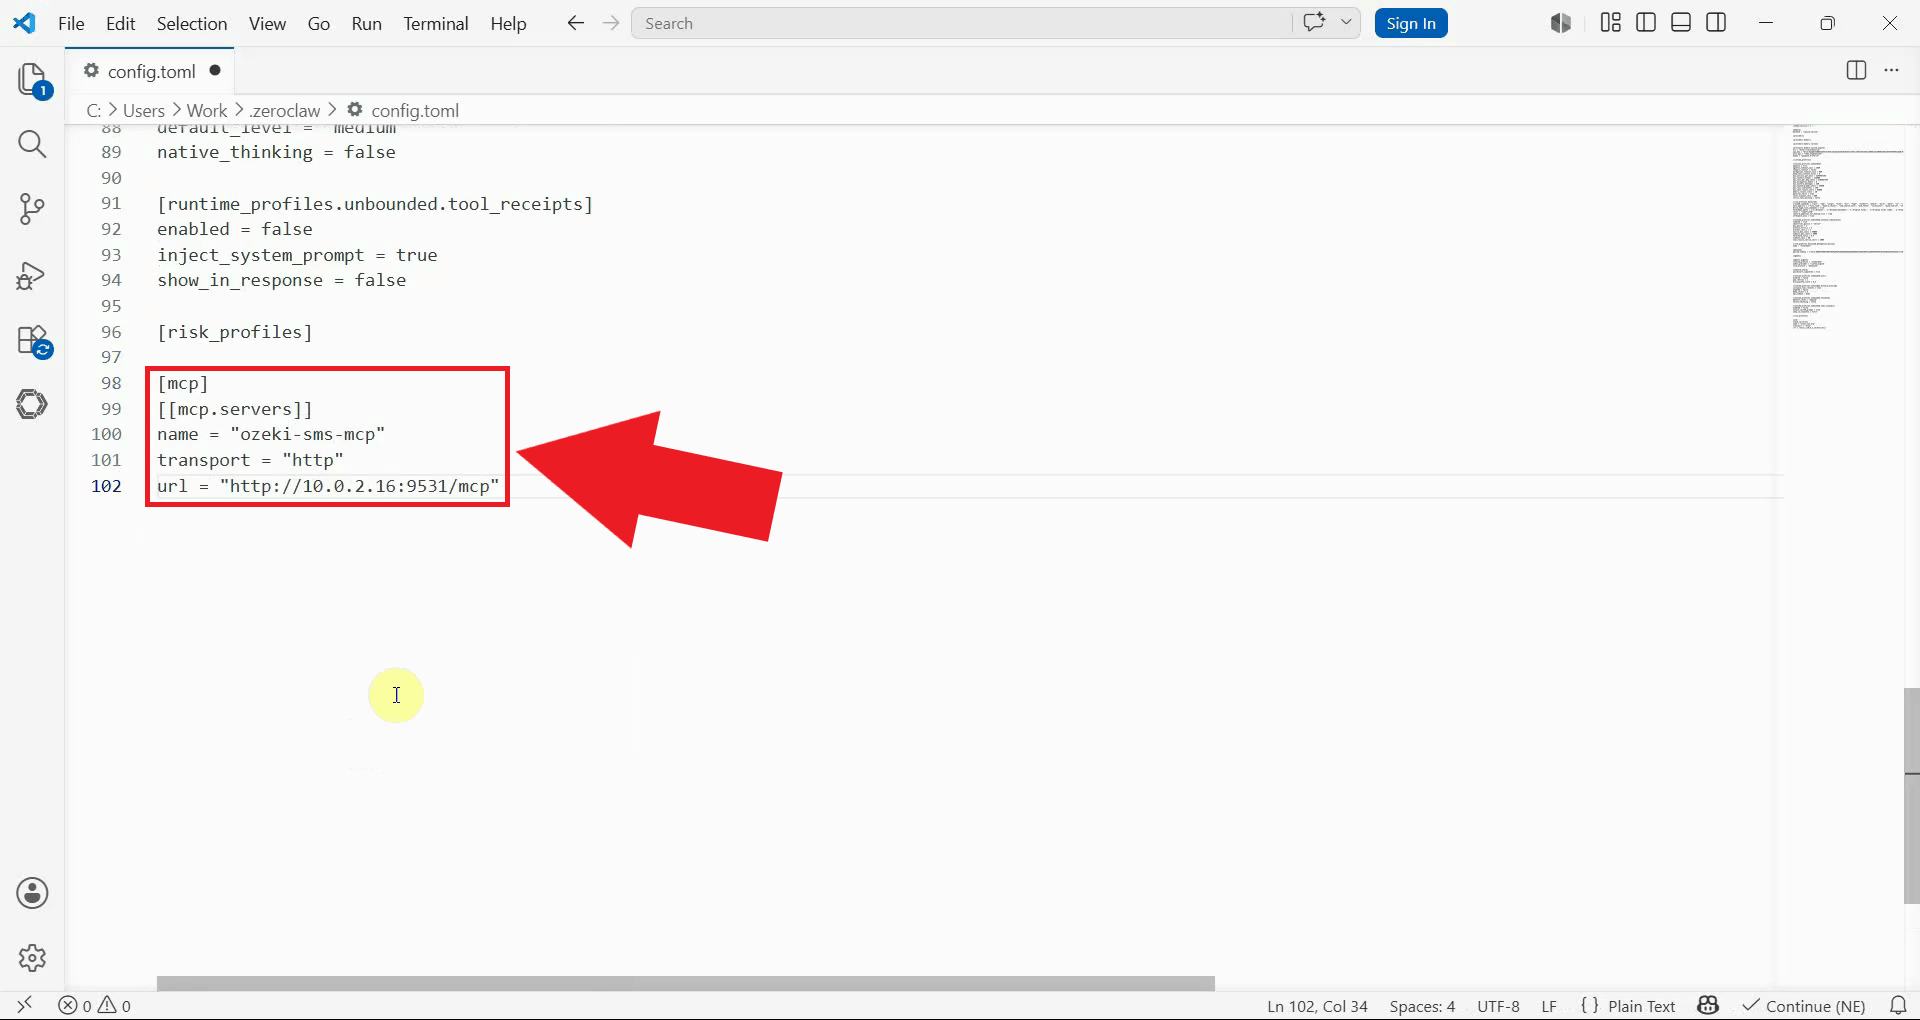Click the Sign In button

pos(1411,23)
